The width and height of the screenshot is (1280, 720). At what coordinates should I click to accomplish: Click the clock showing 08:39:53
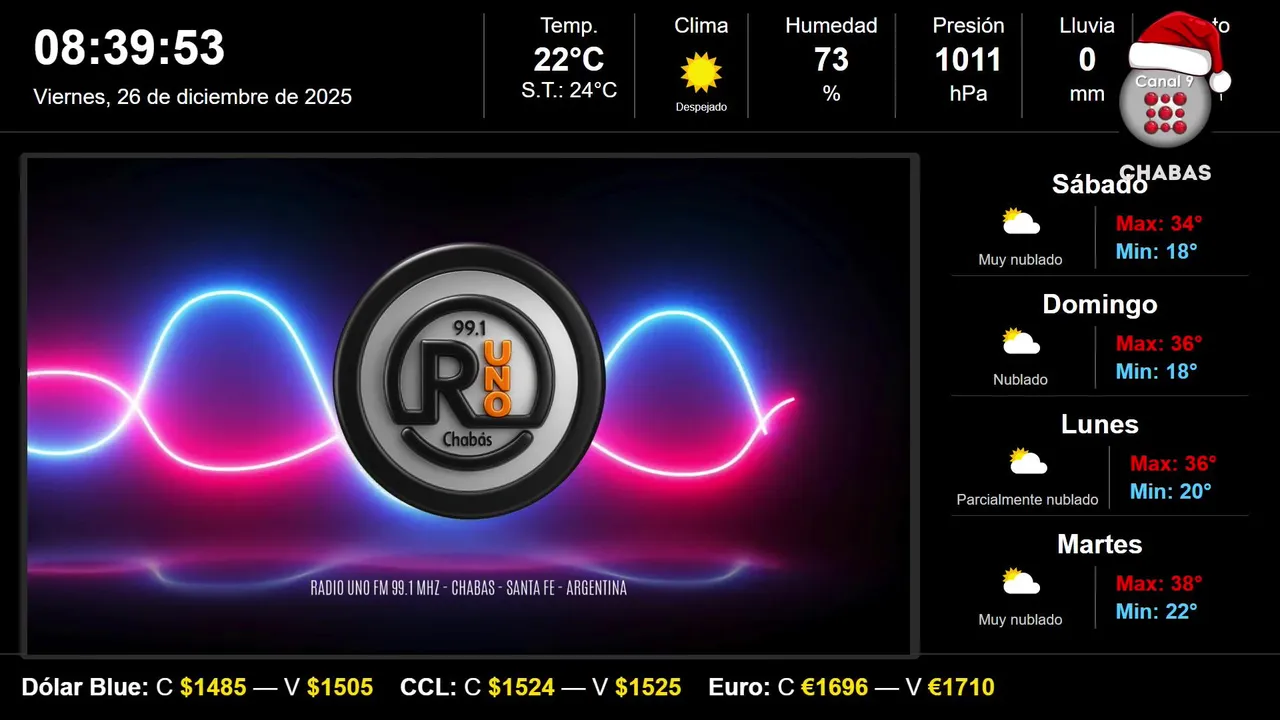pos(129,48)
